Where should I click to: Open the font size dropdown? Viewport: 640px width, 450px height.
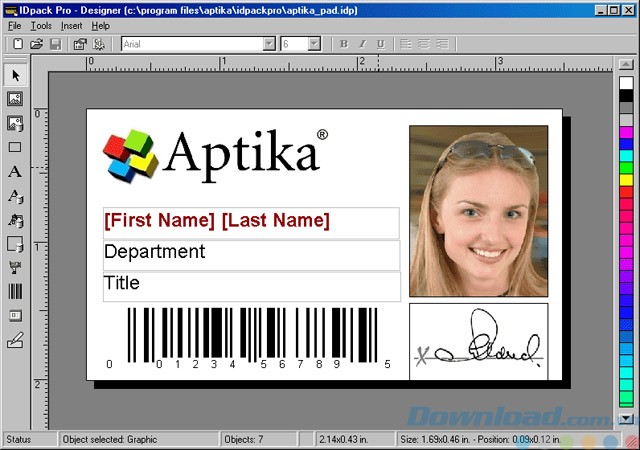[x=314, y=44]
